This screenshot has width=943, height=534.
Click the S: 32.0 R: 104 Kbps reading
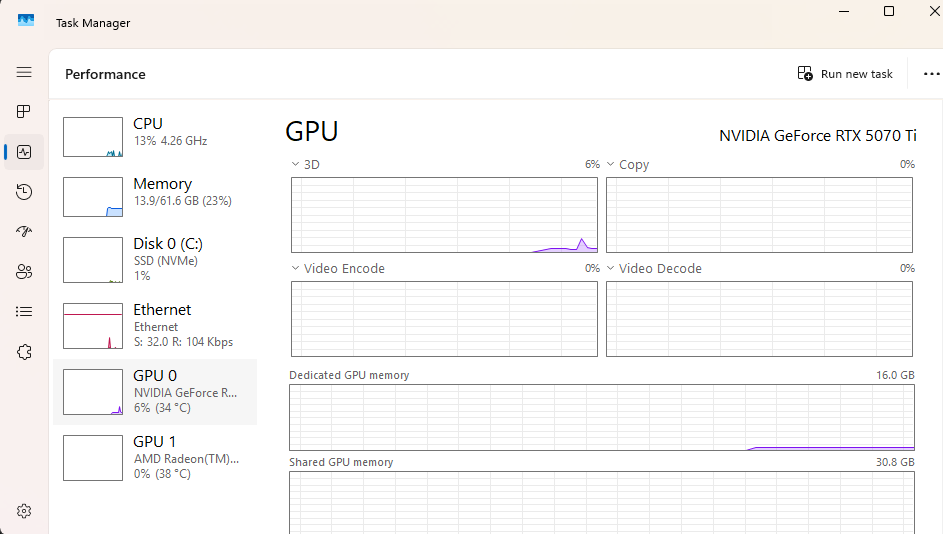point(183,342)
